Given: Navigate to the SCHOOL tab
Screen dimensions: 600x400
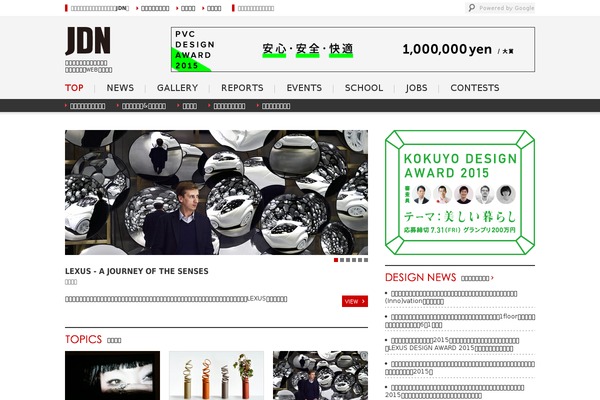Looking at the screenshot, I should pyautogui.click(x=364, y=88).
